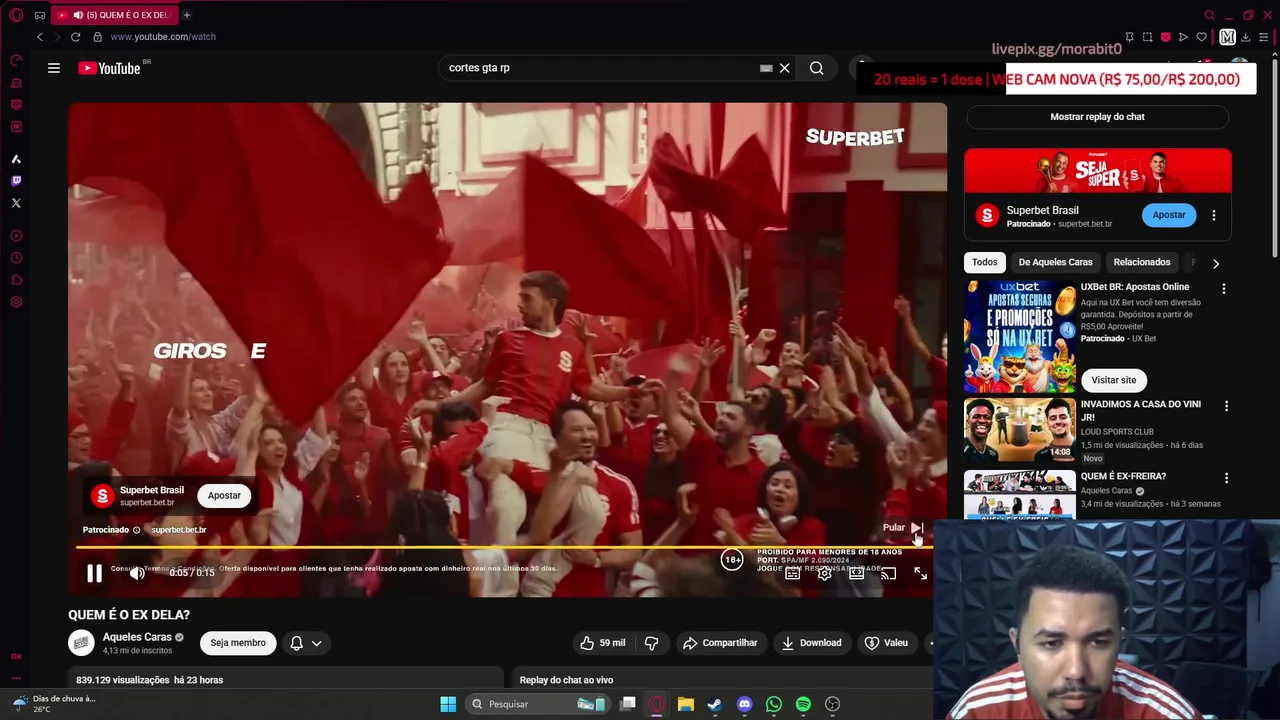Go to the YouTube home logo

(109, 68)
